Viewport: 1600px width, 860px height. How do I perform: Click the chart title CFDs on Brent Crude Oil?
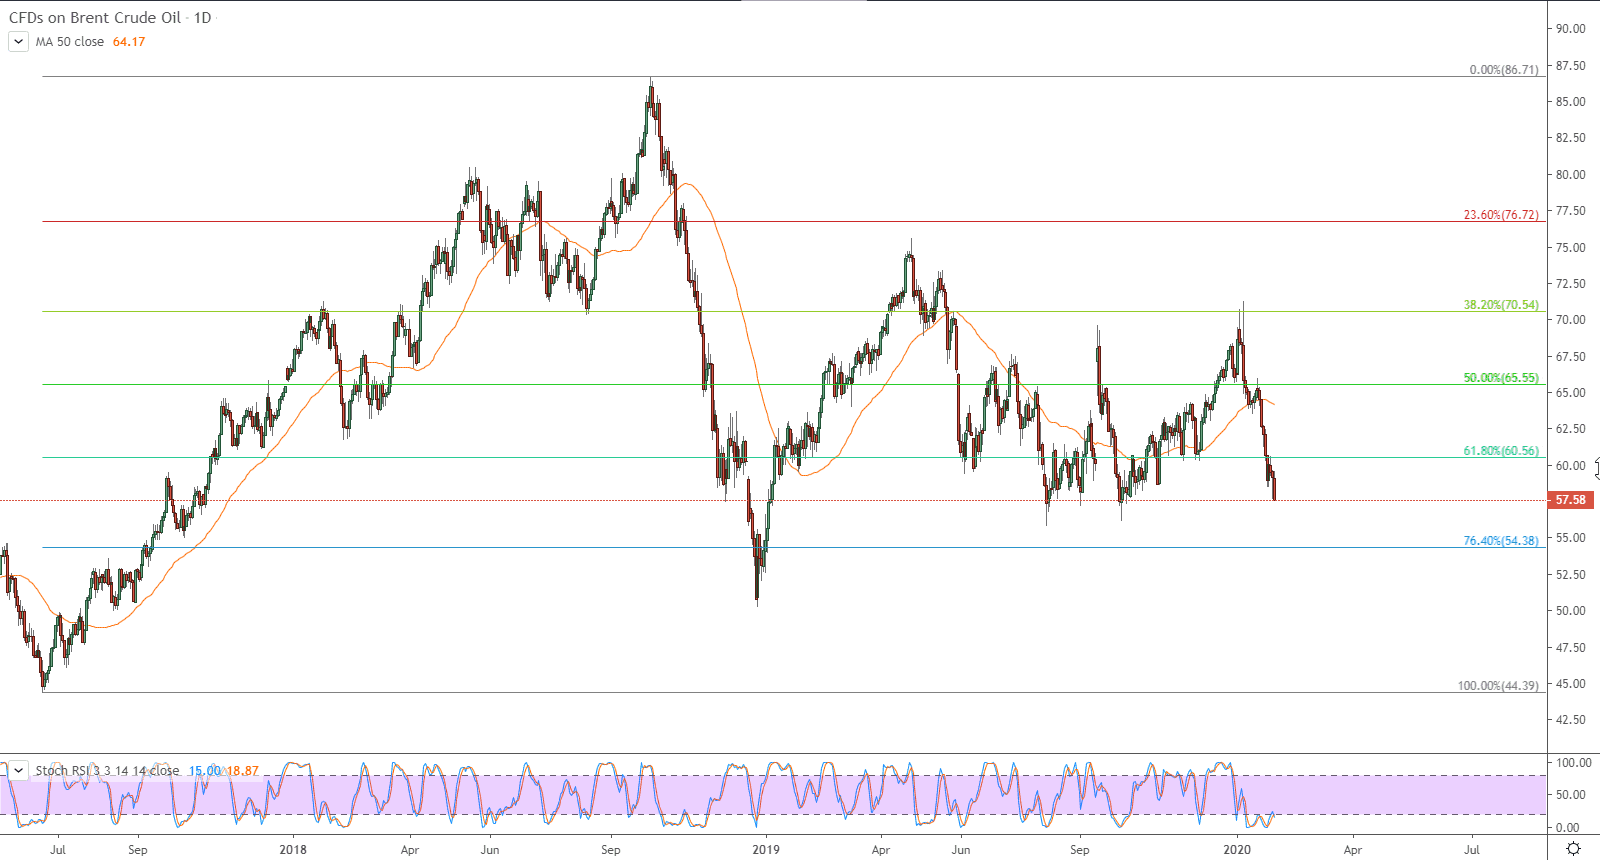(x=95, y=18)
